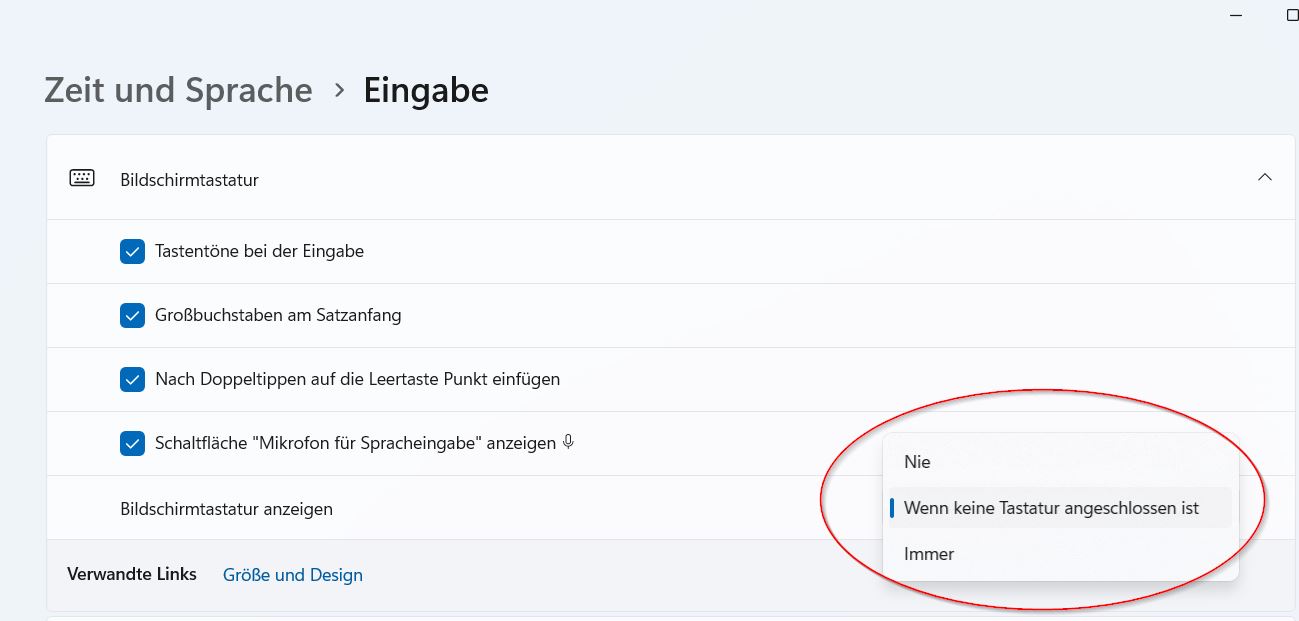Screen dimensions: 1299x621
Task: Click the Eingabe page heading
Action: coord(426,90)
